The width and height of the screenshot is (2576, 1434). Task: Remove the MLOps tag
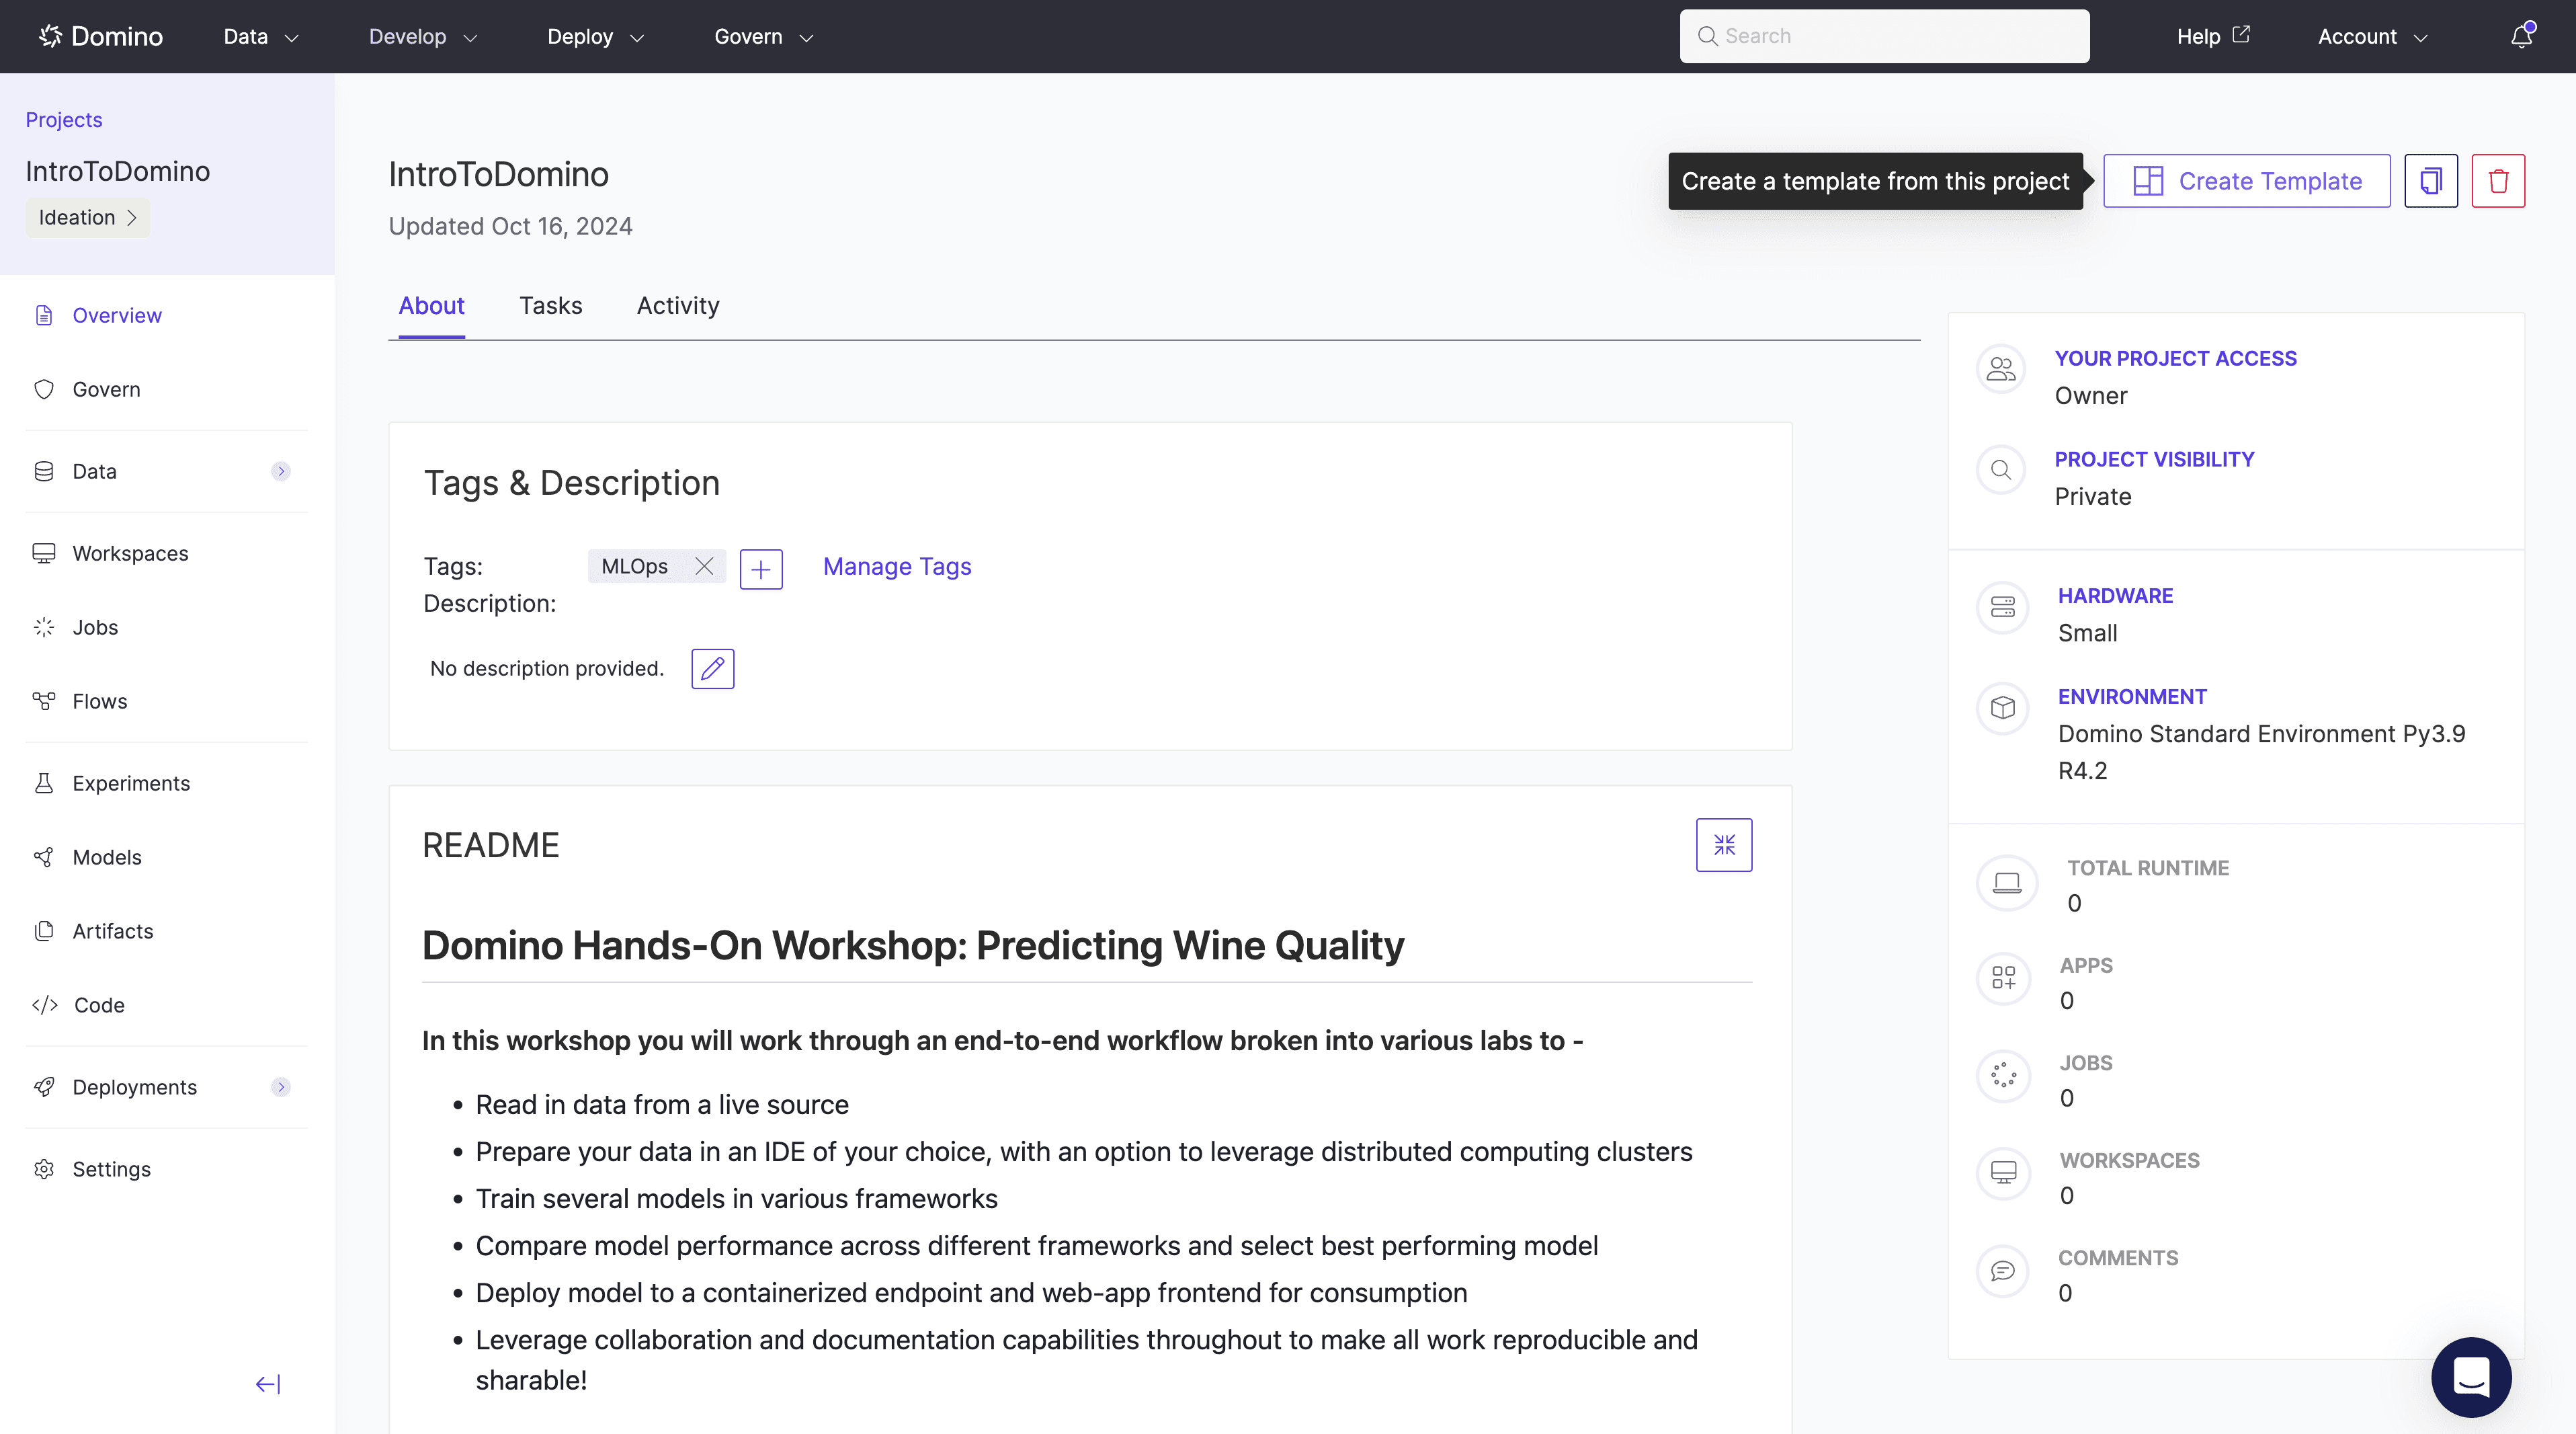point(704,566)
